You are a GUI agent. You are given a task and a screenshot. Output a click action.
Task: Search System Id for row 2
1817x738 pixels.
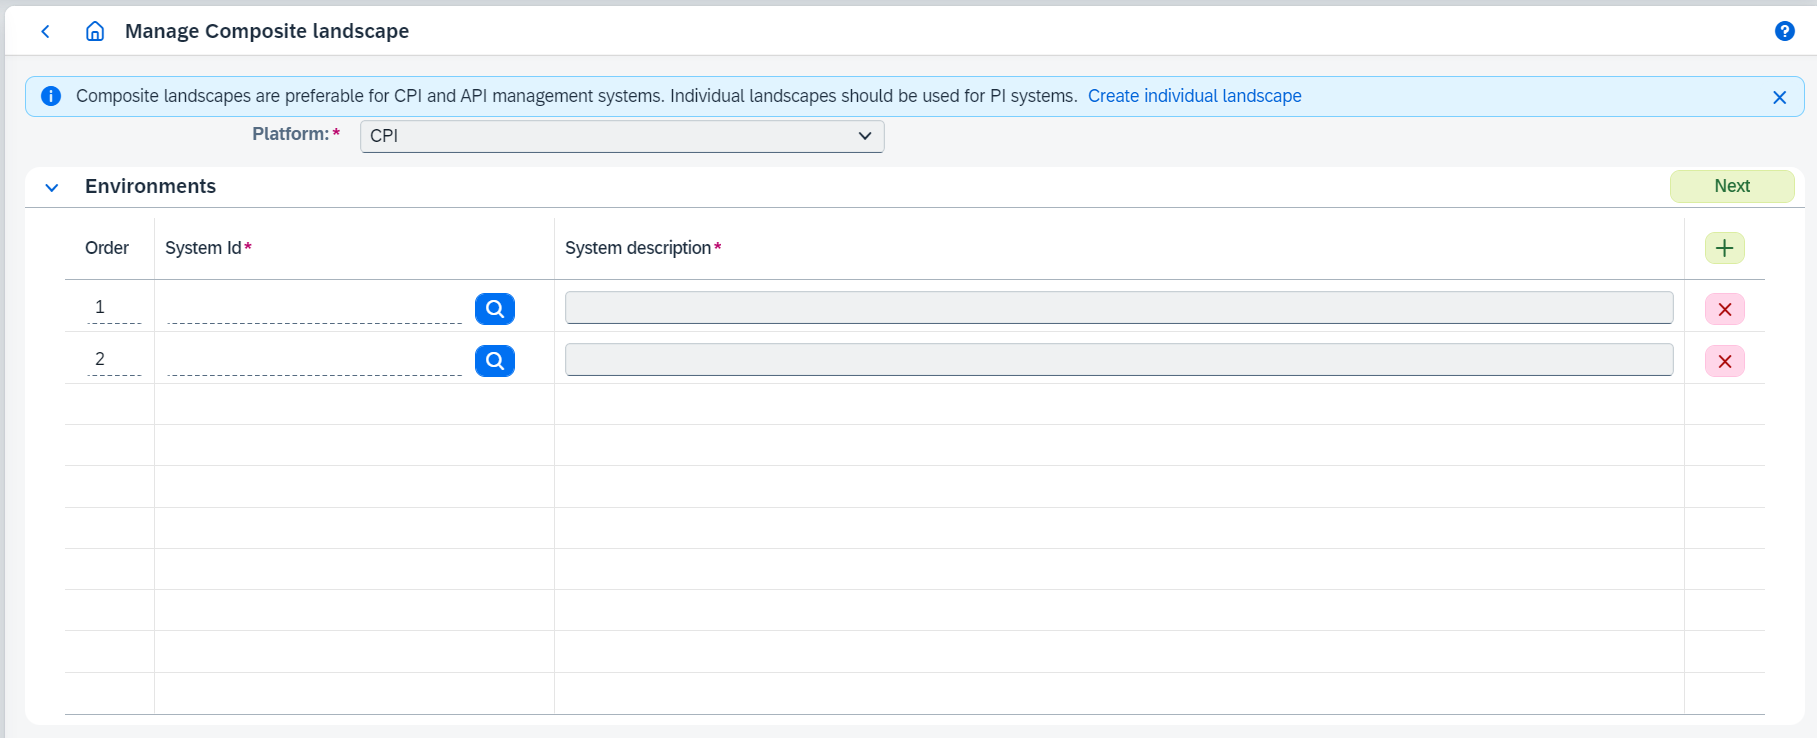[x=495, y=361]
